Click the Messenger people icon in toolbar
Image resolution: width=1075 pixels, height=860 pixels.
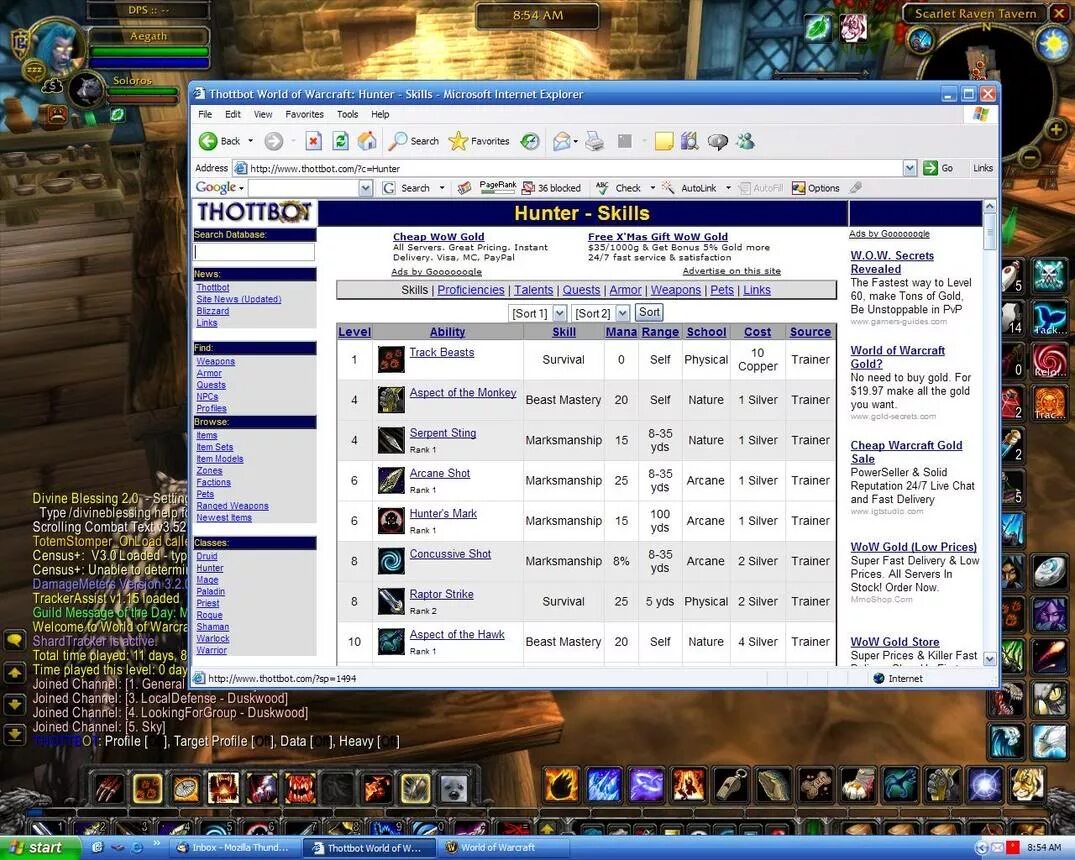(745, 141)
